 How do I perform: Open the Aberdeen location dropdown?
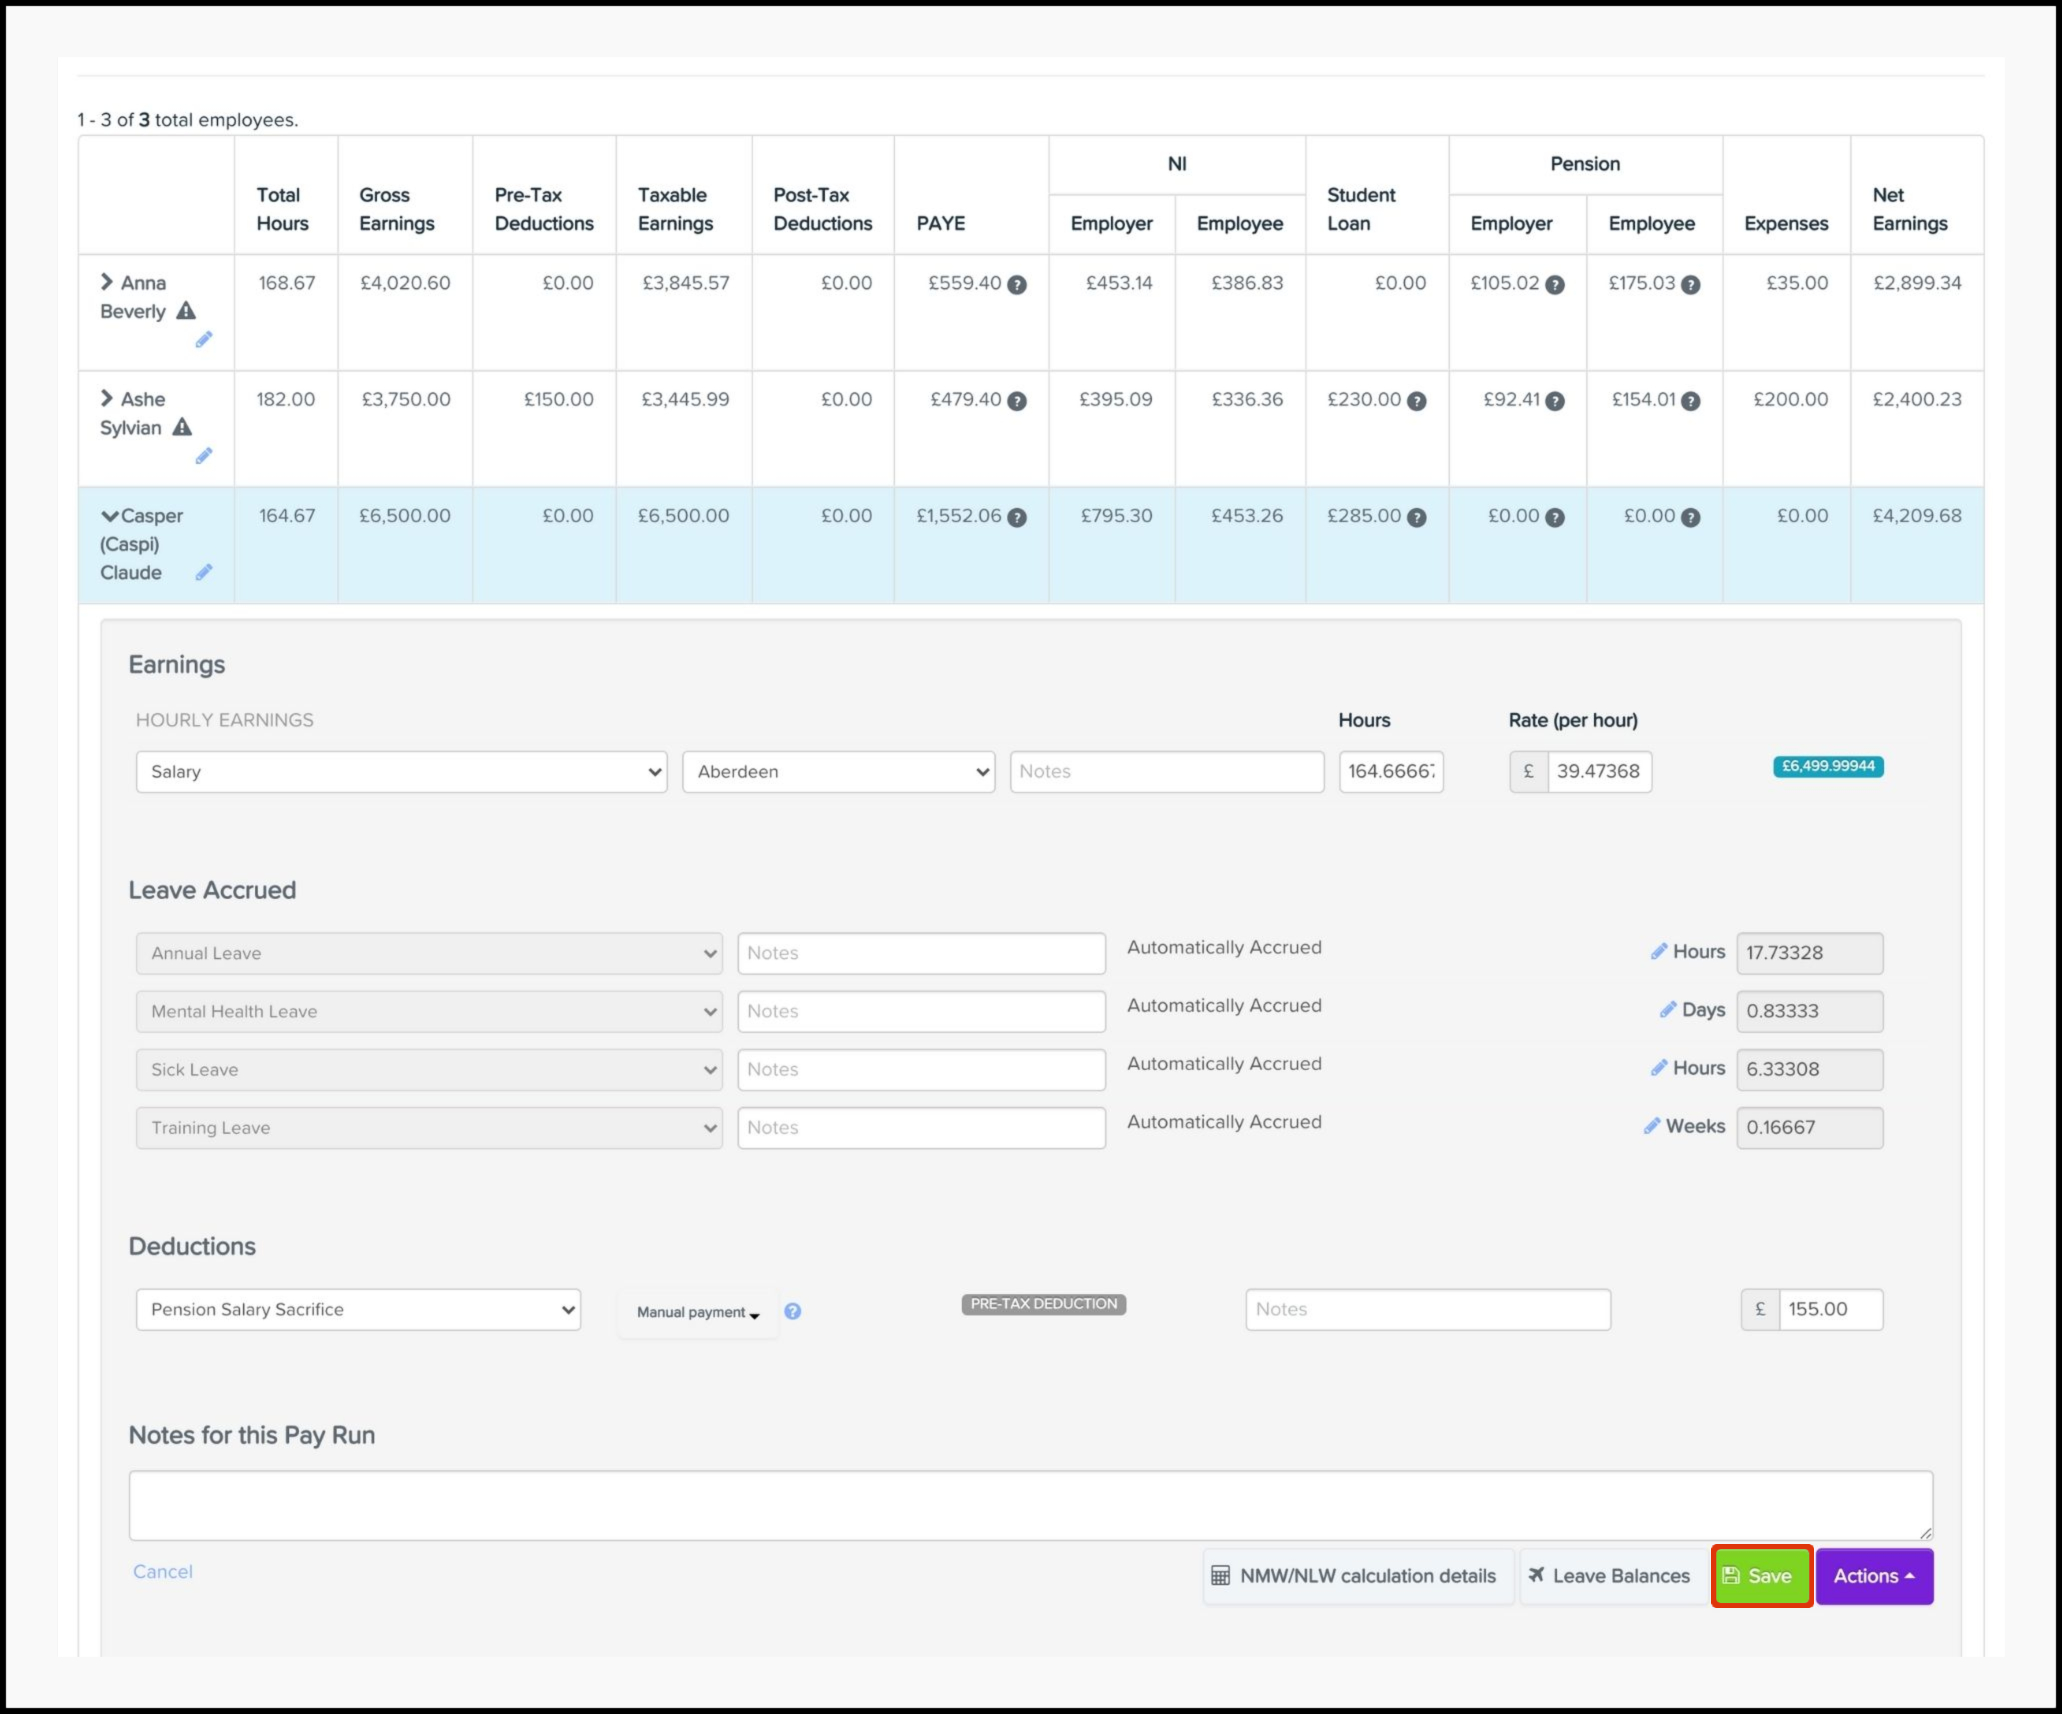(838, 772)
